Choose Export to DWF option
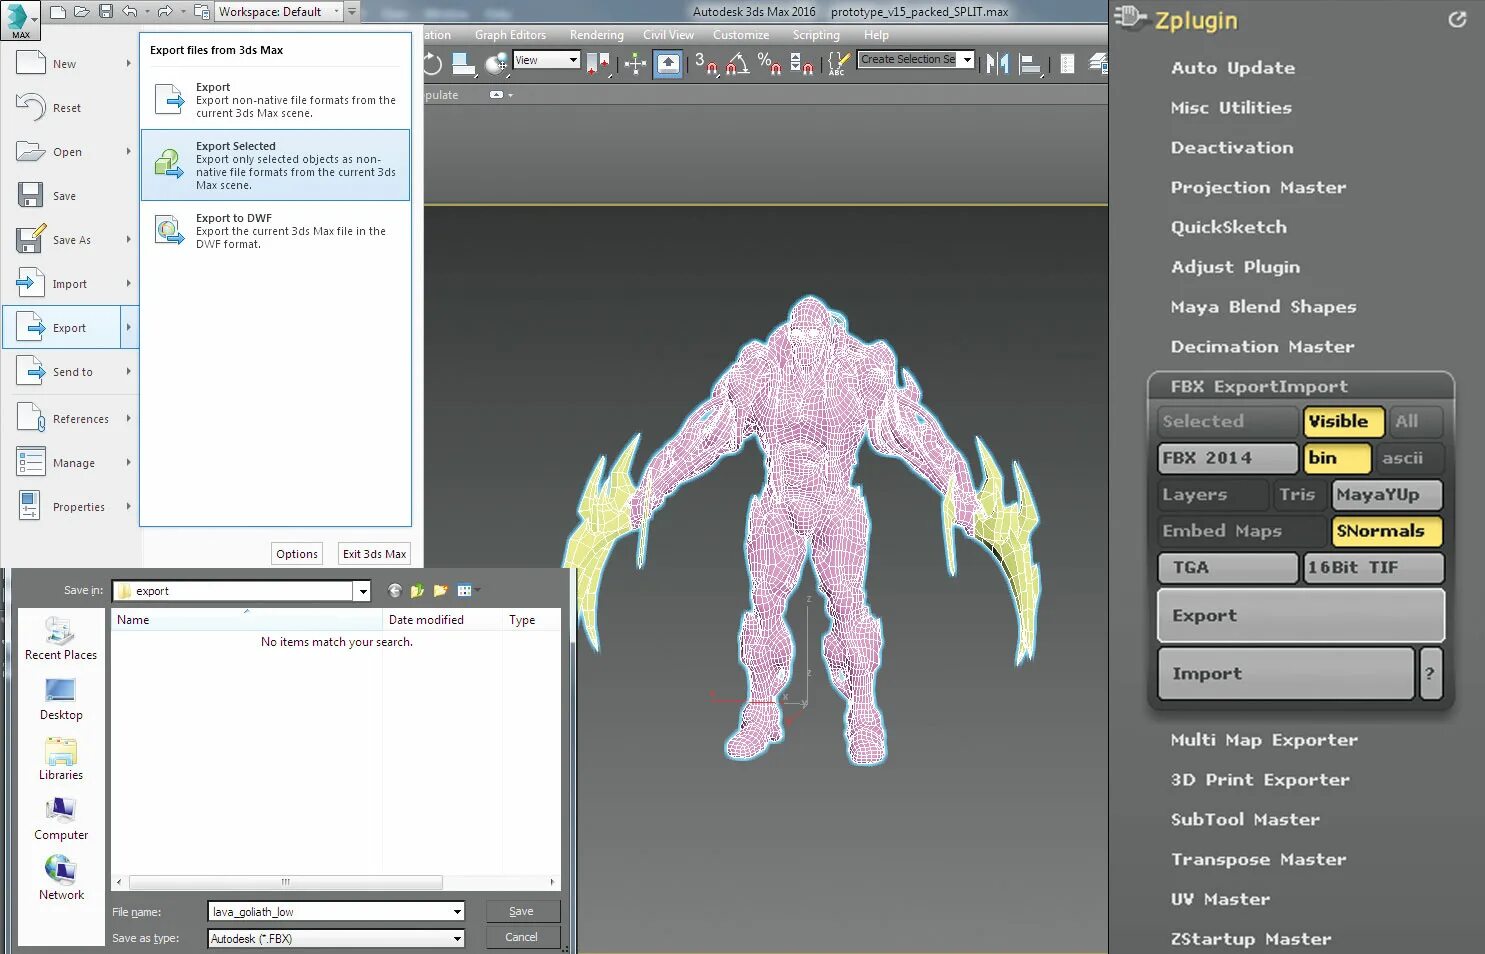 (275, 231)
